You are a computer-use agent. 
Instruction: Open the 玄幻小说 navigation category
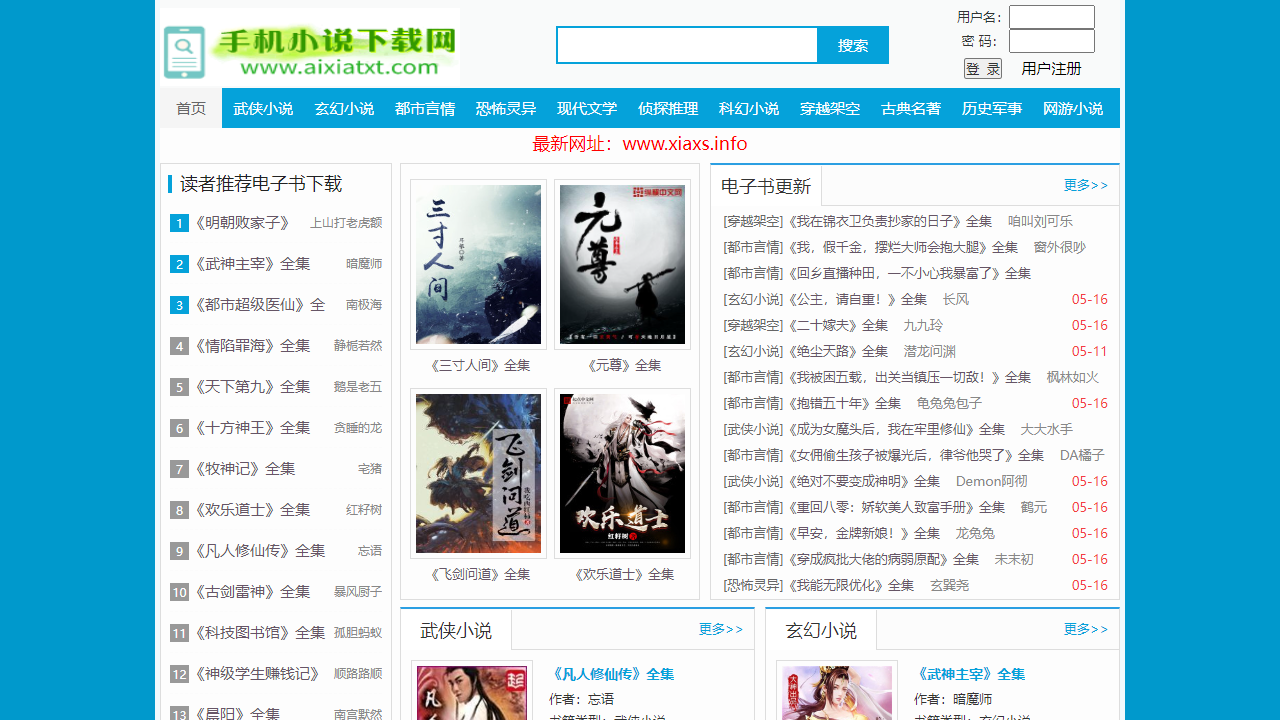click(x=344, y=108)
